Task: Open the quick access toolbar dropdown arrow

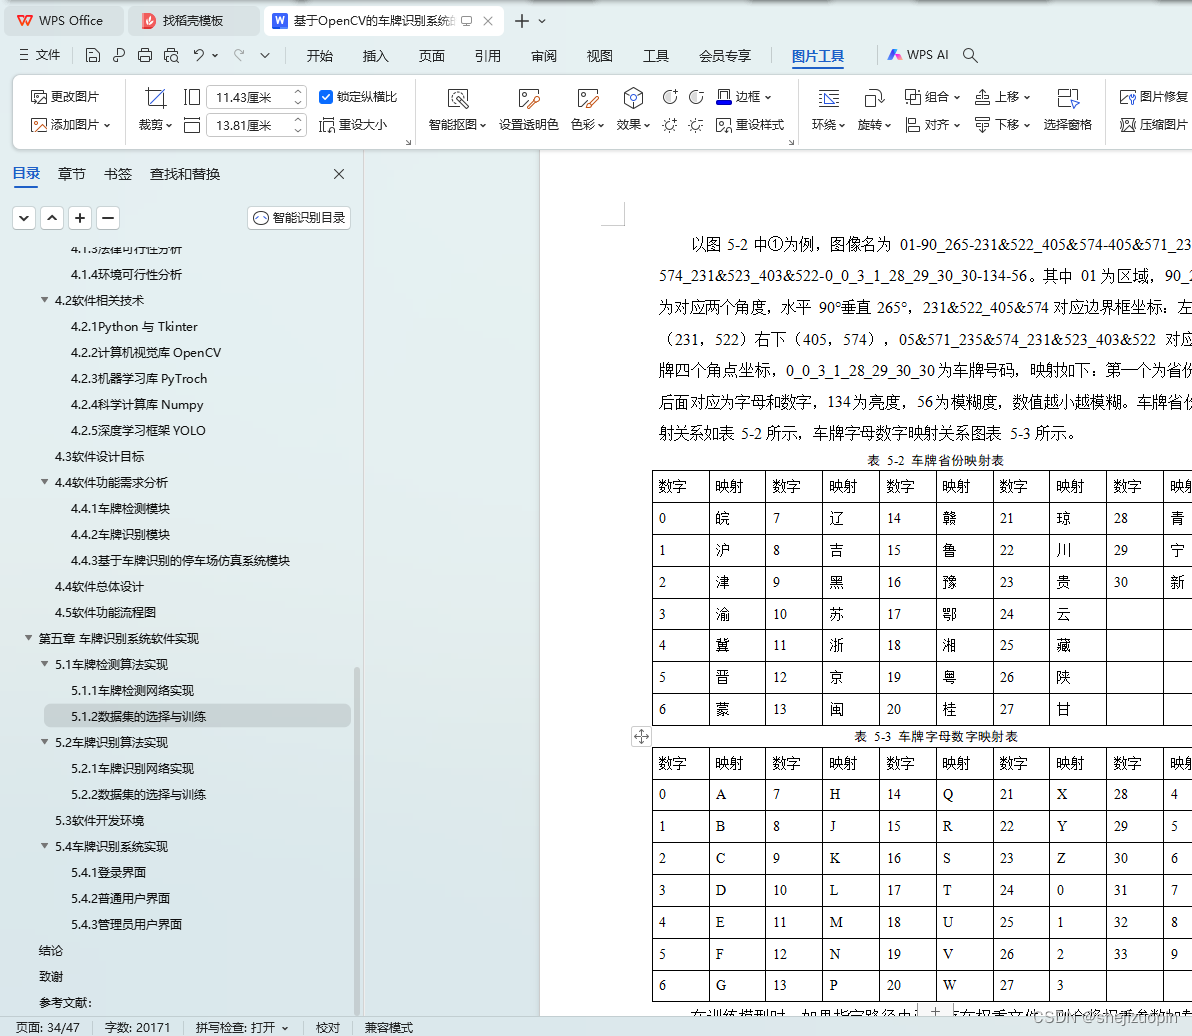Action: point(265,55)
